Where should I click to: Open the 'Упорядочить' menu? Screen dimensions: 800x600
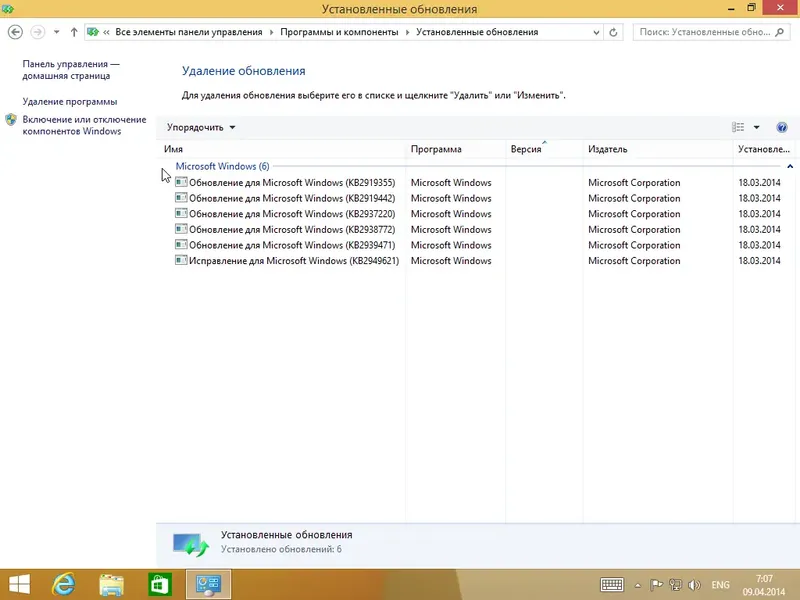(x=201, y=128)
